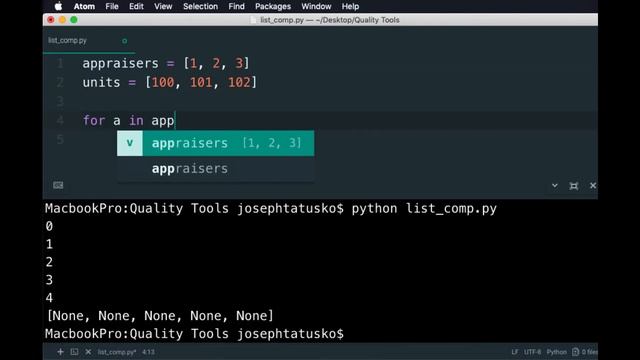
Task: Open the Window menu
Action: point(316,7)
